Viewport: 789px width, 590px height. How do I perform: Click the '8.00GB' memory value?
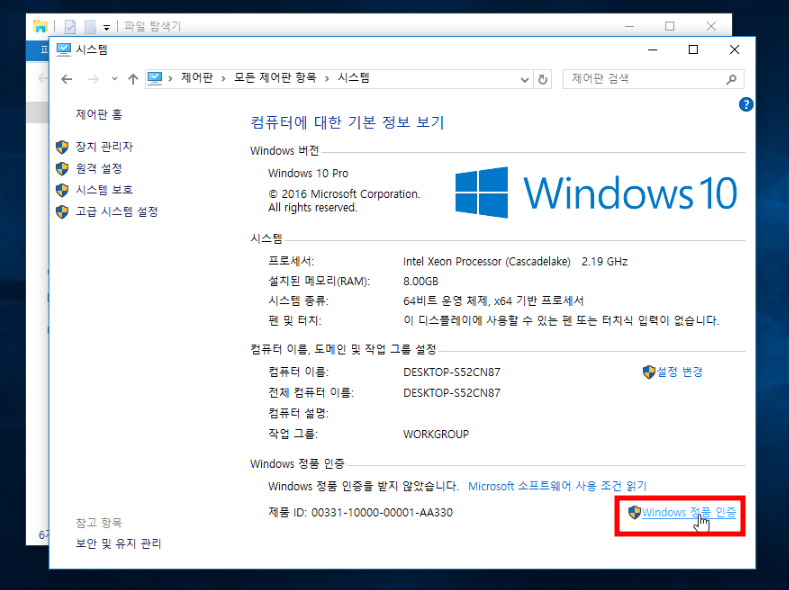tap(421, 281)
